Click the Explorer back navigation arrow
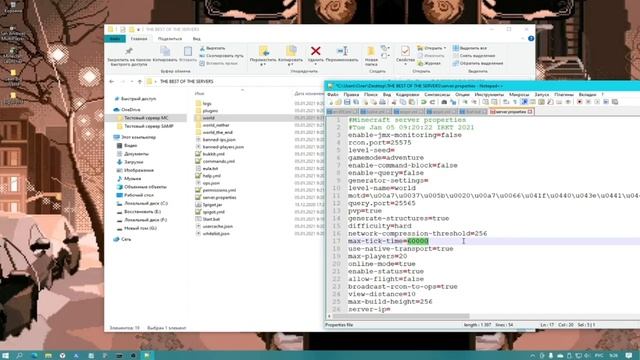 (x=112, y=82)
